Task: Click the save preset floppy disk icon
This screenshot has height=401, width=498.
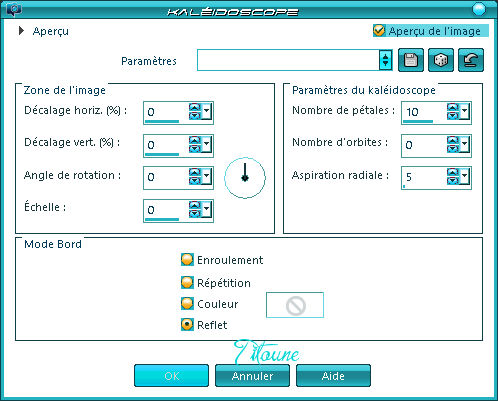Action: pos(411,60)
